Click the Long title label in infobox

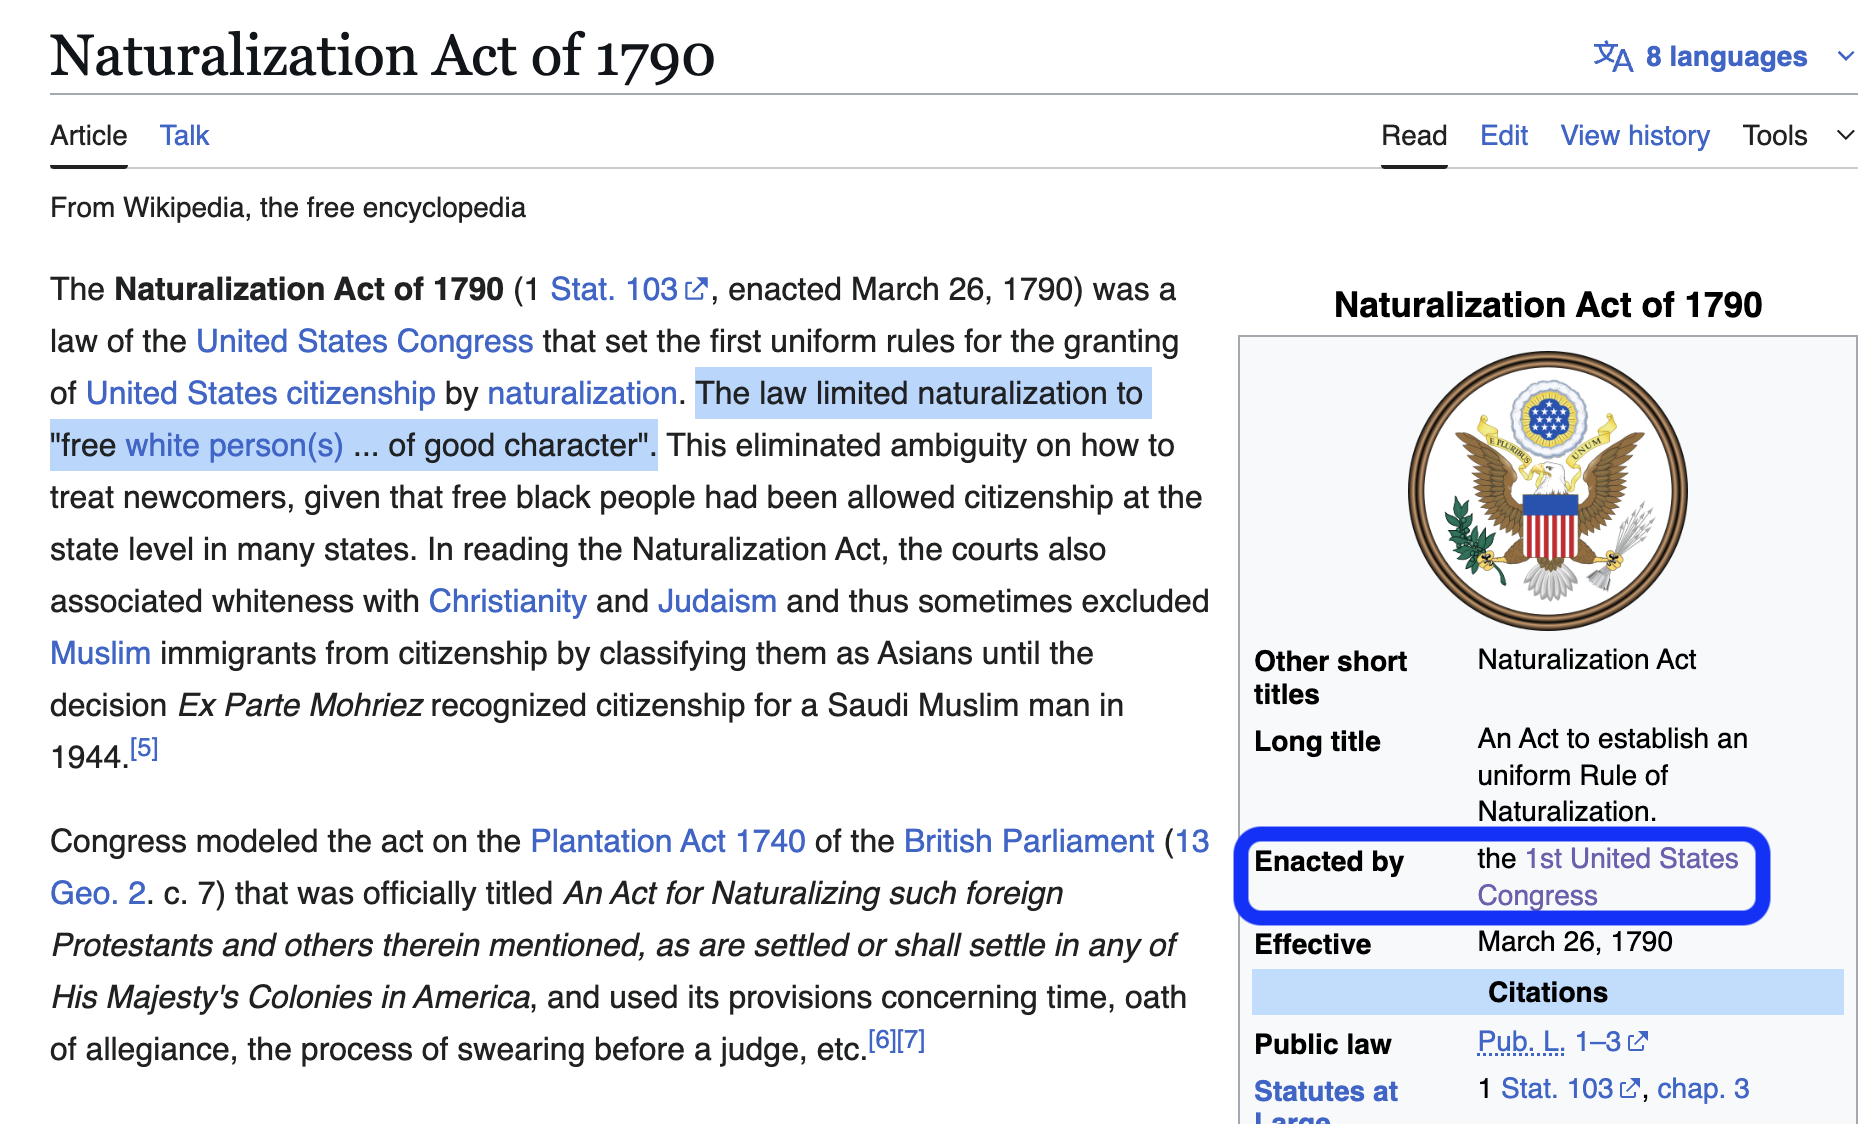(x=1317, y=741)
